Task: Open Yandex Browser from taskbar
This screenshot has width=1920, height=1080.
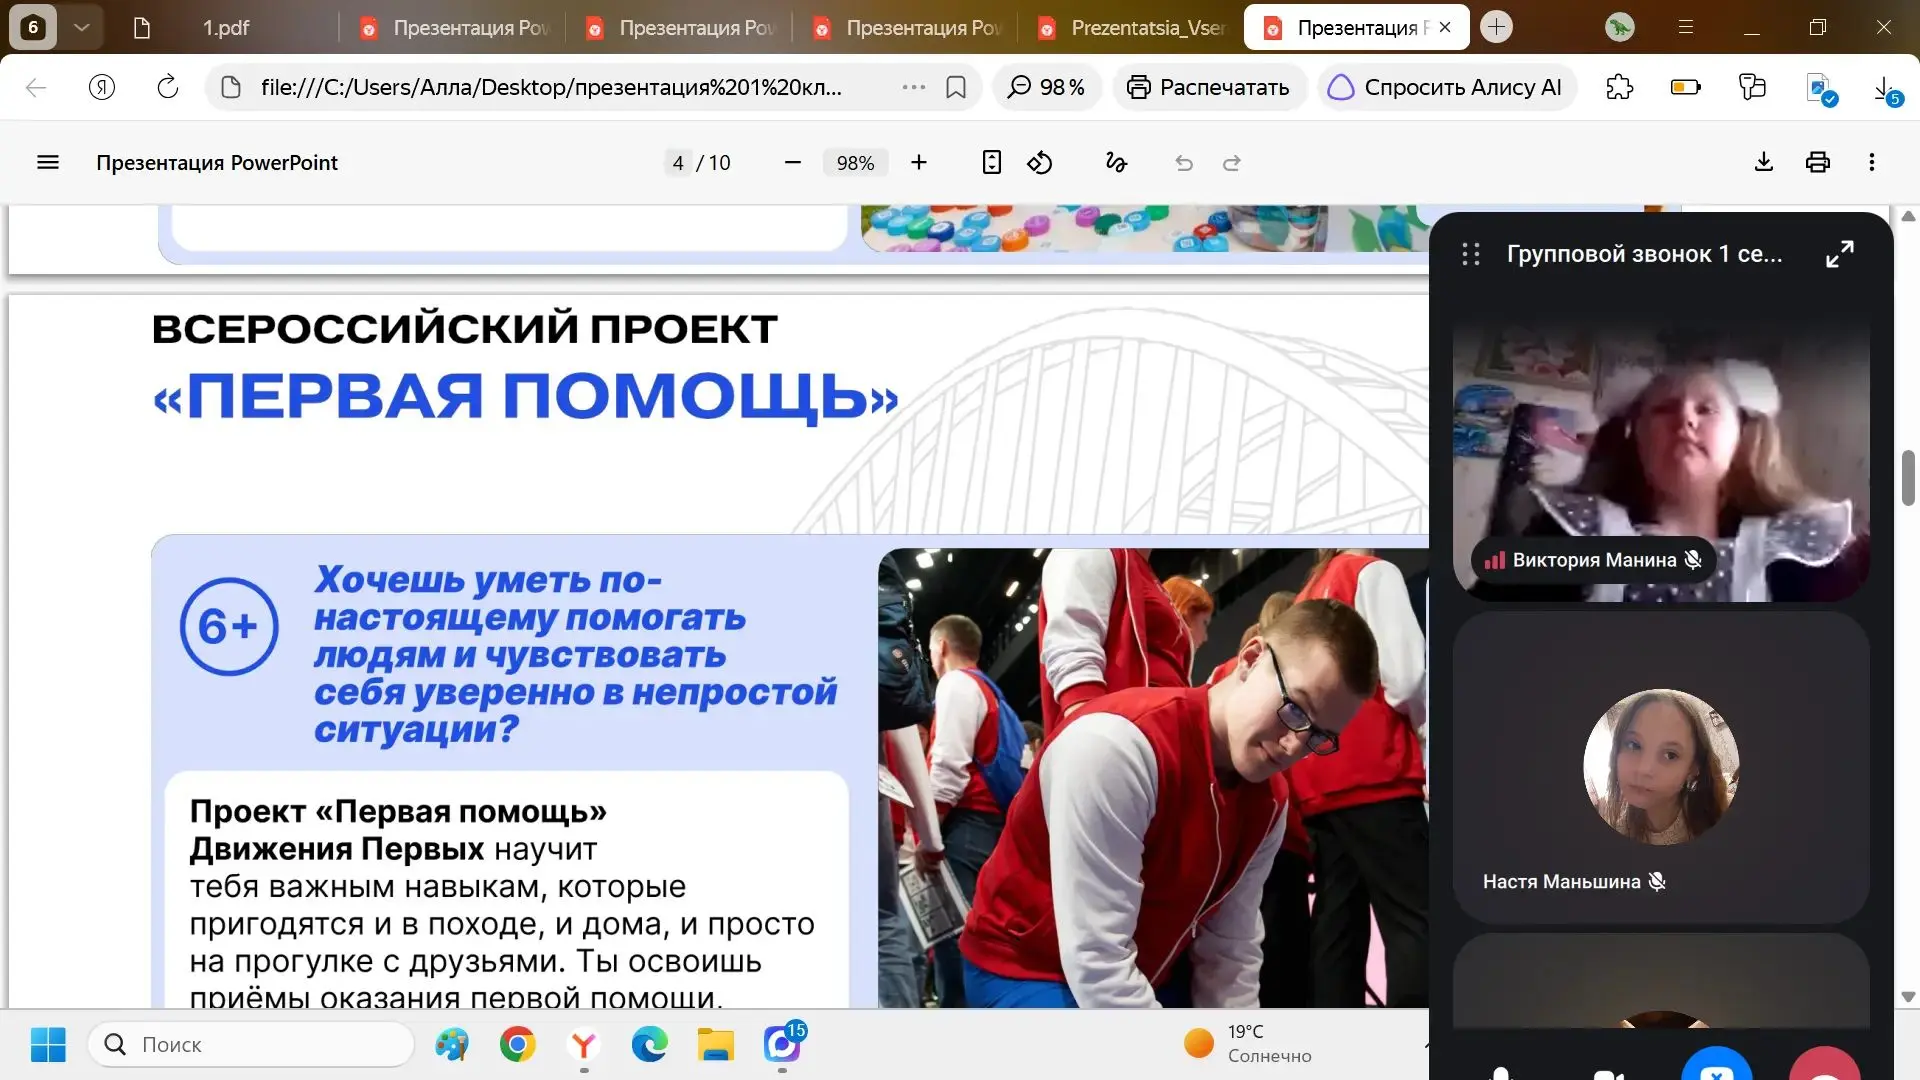Action: tap(584, 1045)
